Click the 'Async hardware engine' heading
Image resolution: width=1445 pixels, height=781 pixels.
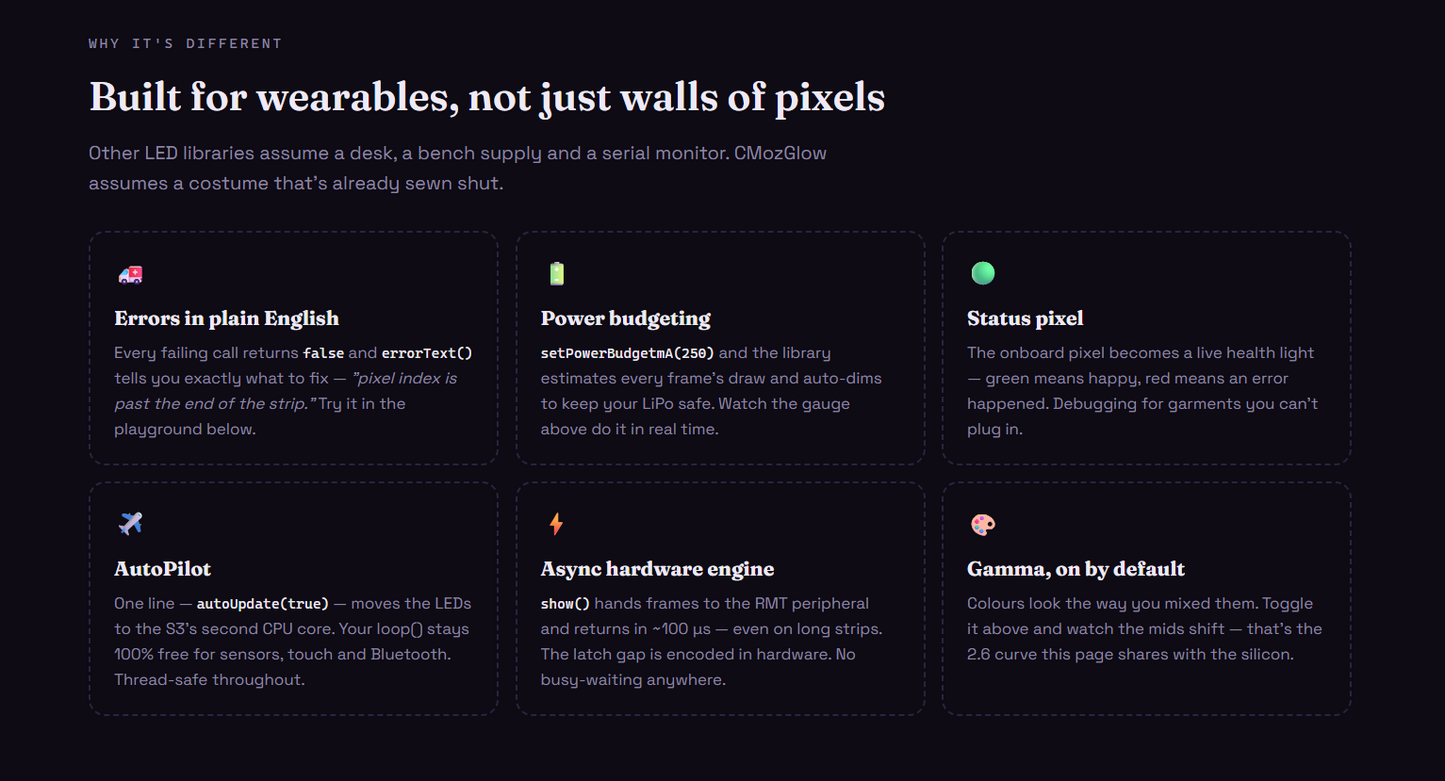657,569
